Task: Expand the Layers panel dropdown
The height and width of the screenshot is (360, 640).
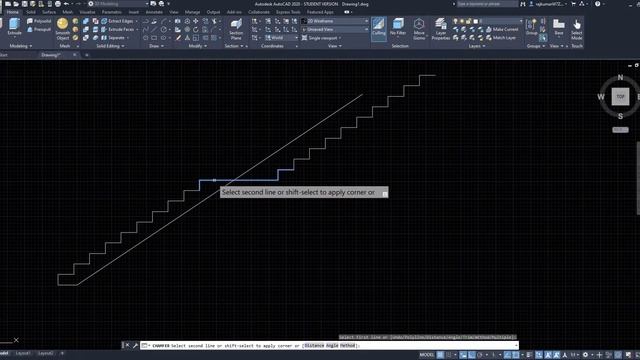Action: (x=477, y=46)
